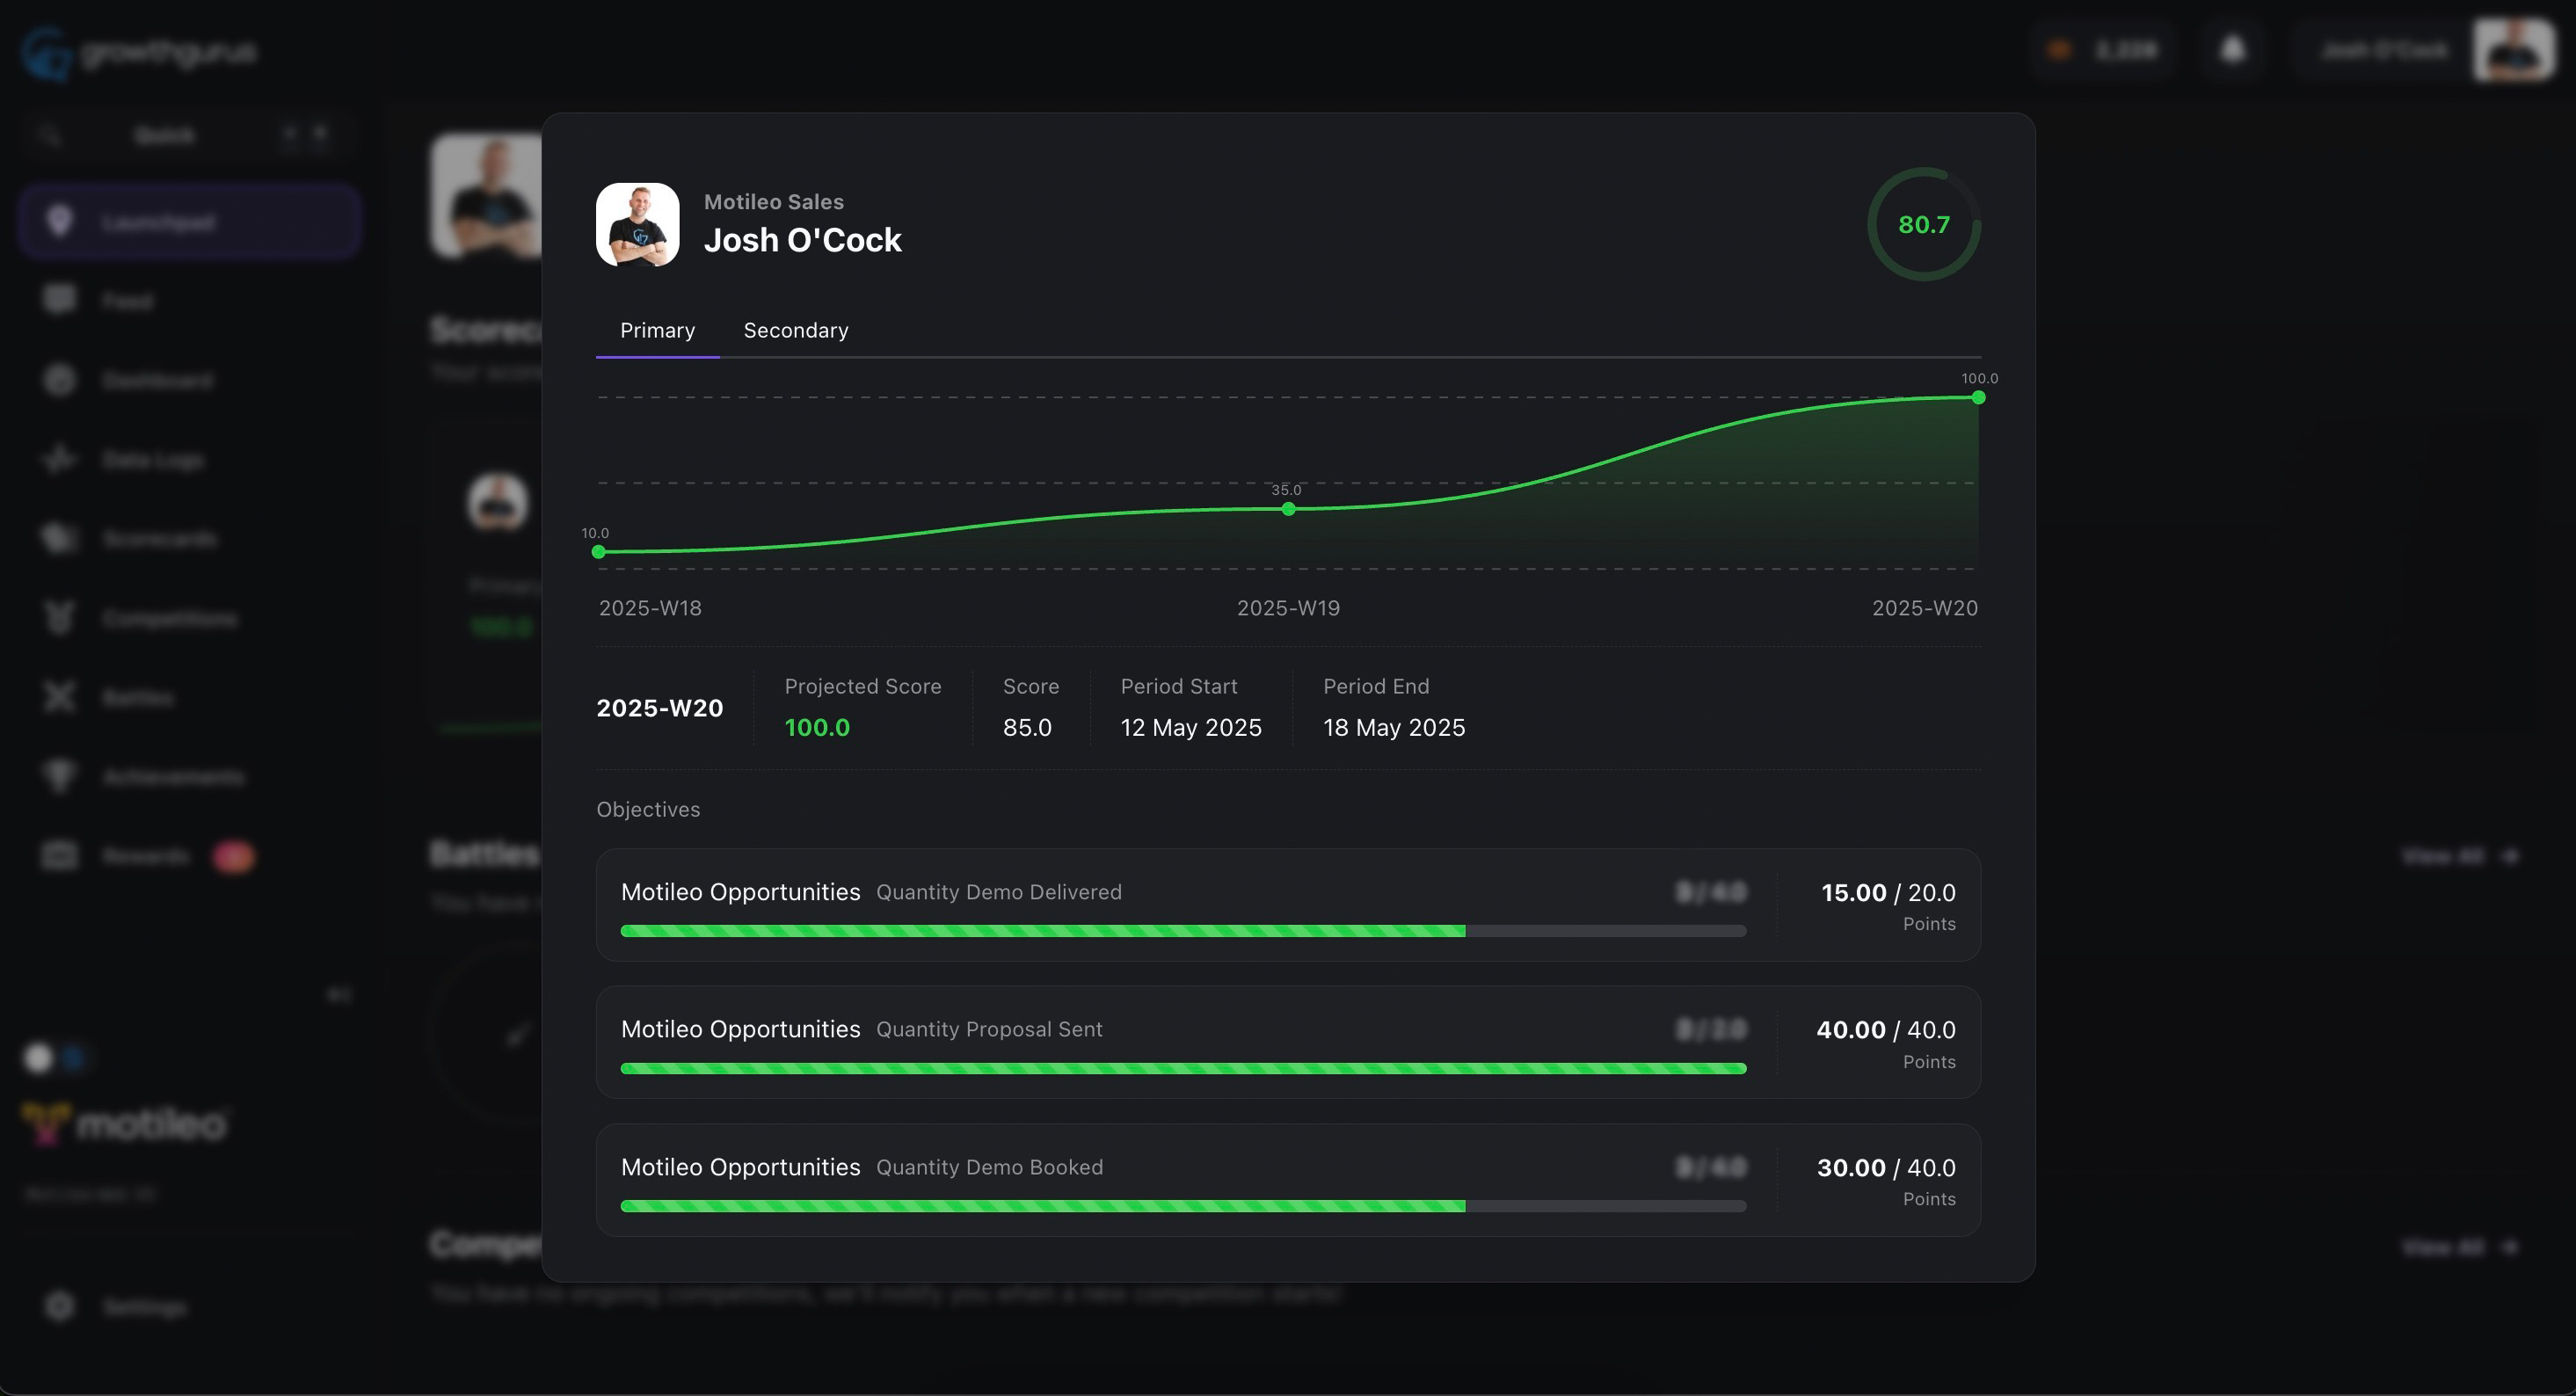
Task: Switch to the Primary tab
Action: click(657, 331)
